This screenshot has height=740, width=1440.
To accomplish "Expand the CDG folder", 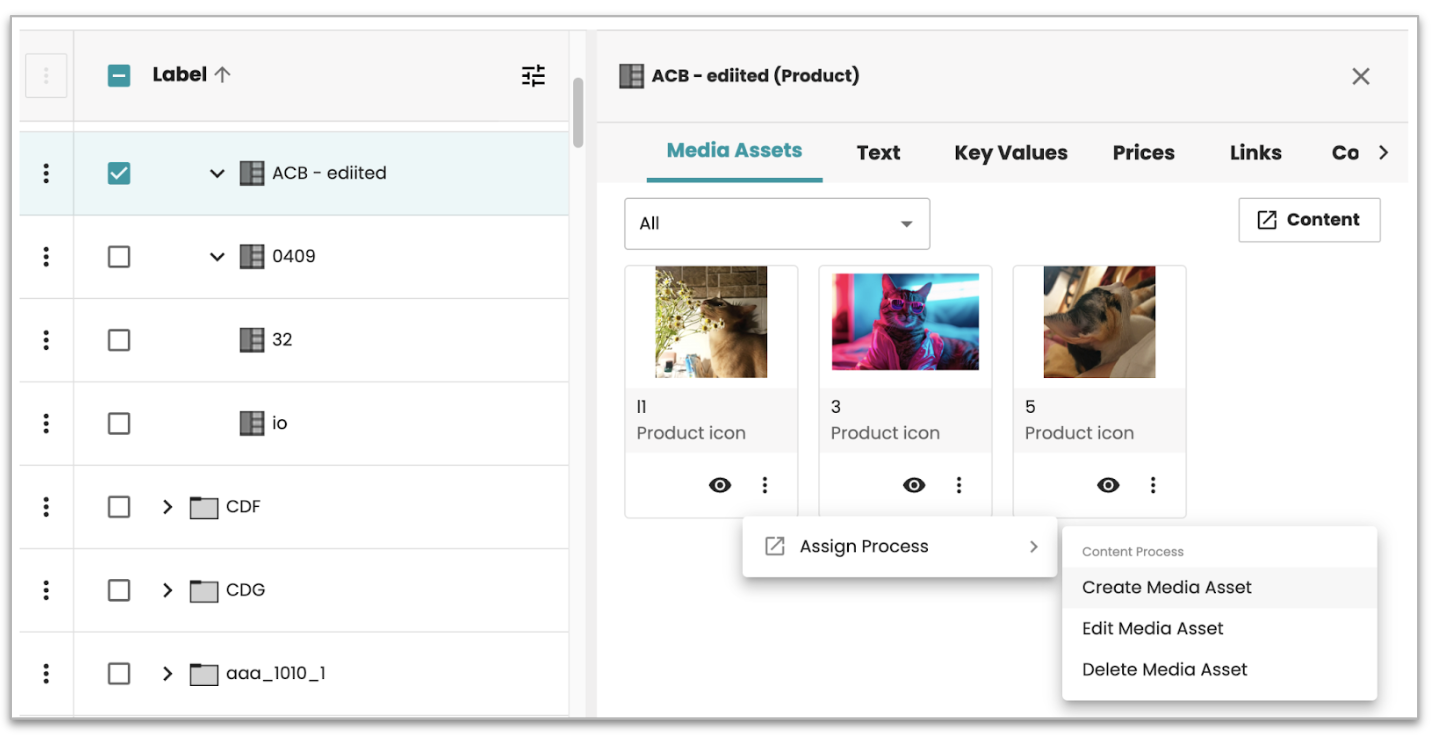I will tap(167, 590).
